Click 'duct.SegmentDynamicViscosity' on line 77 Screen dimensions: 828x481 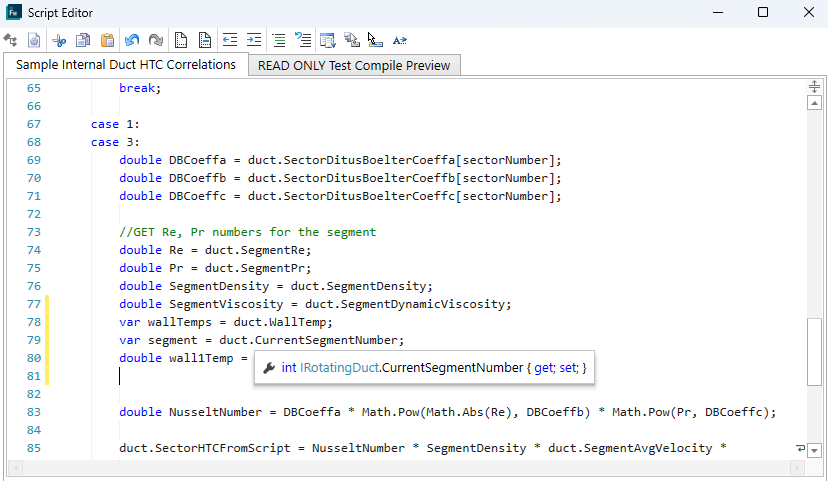(x=406, y=304)
